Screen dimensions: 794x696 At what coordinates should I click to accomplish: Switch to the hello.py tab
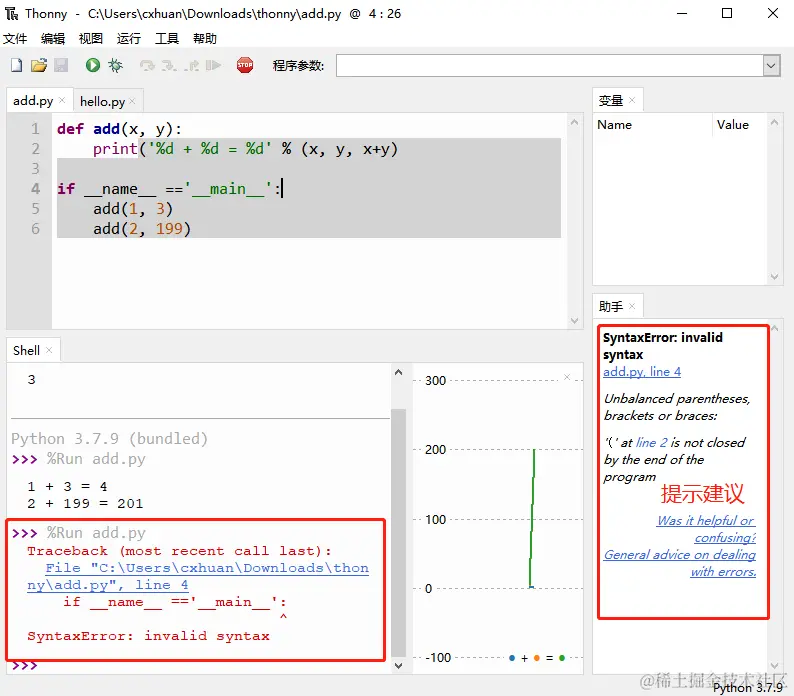(x=102, y=101)
